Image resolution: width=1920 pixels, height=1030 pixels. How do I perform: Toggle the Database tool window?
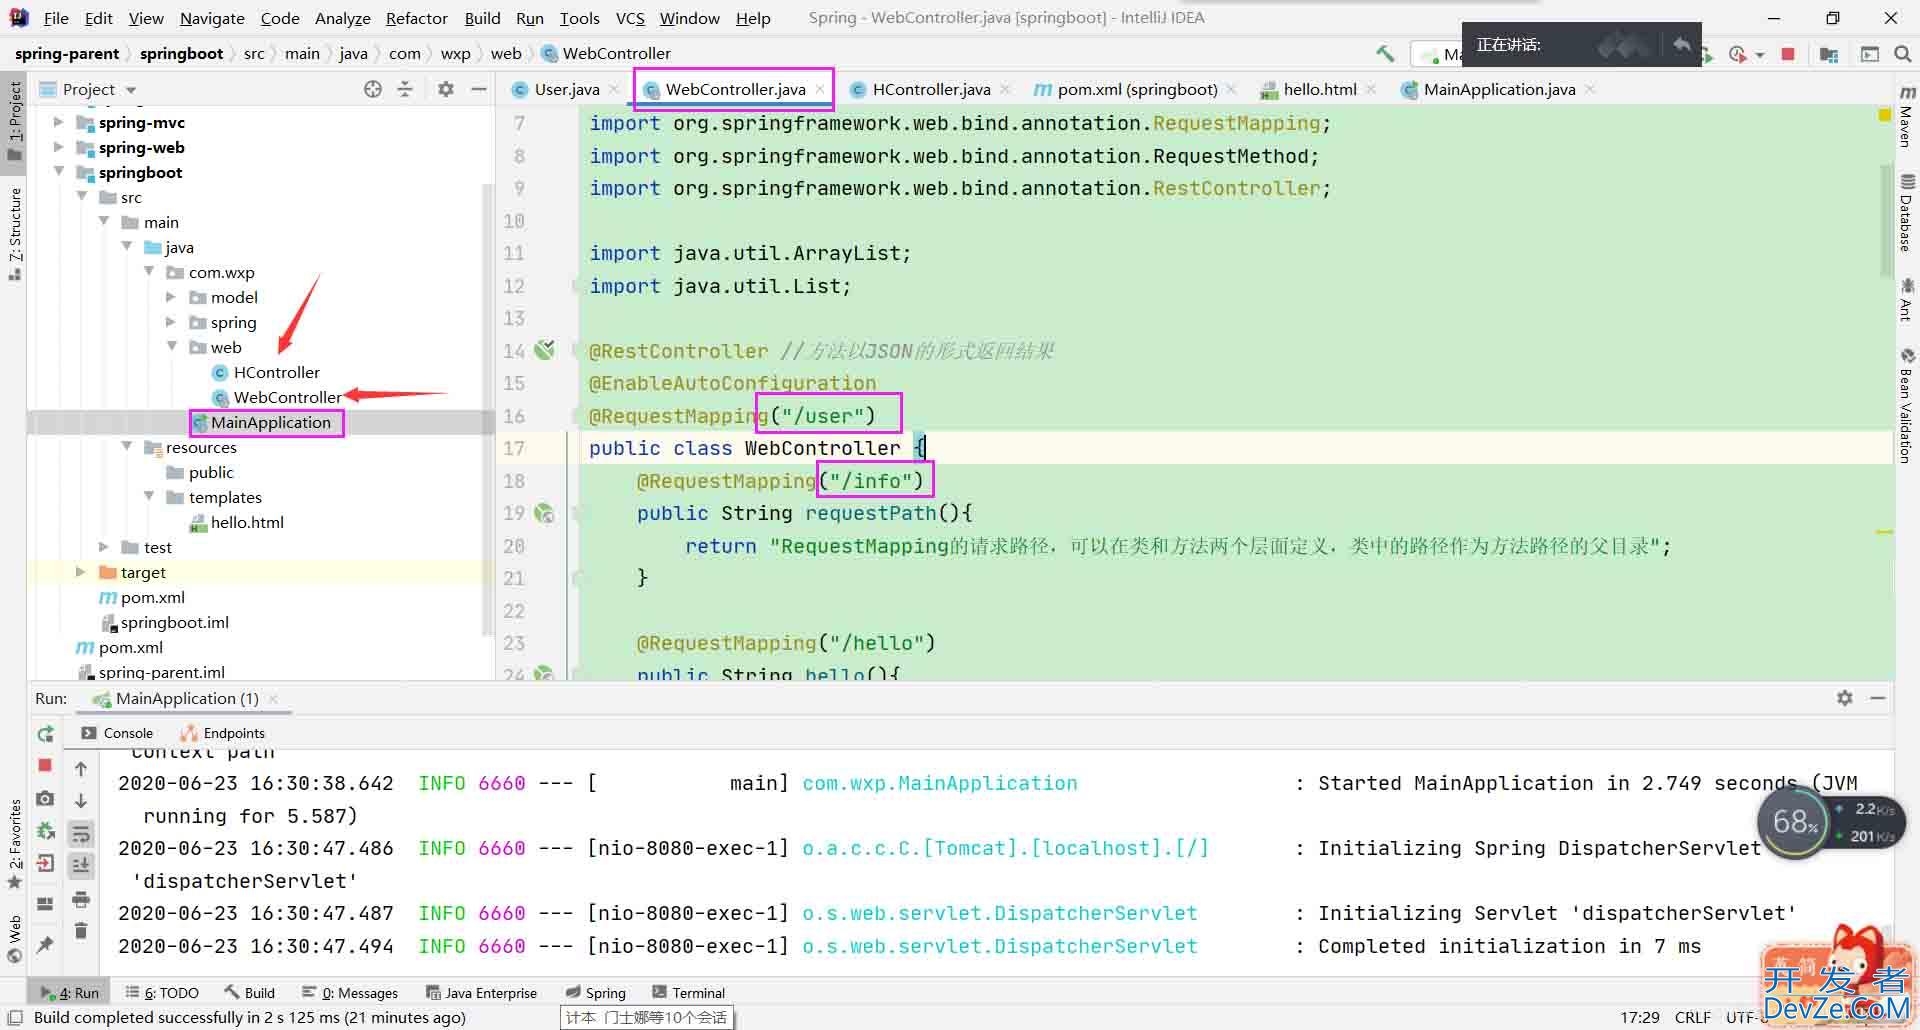[1907, 213]
